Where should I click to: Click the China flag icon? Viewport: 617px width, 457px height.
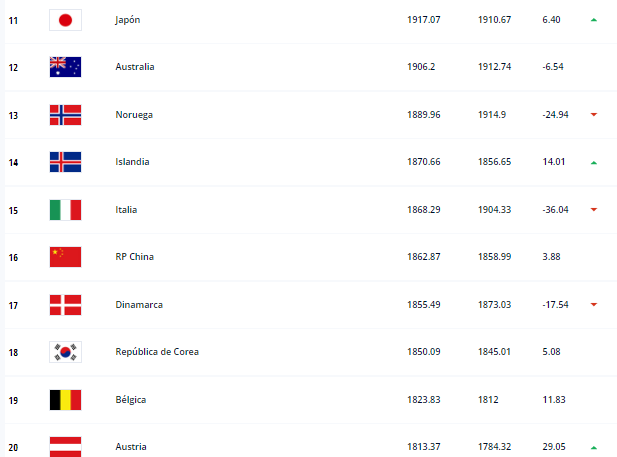pyautogui.click(x=65, y=257)
